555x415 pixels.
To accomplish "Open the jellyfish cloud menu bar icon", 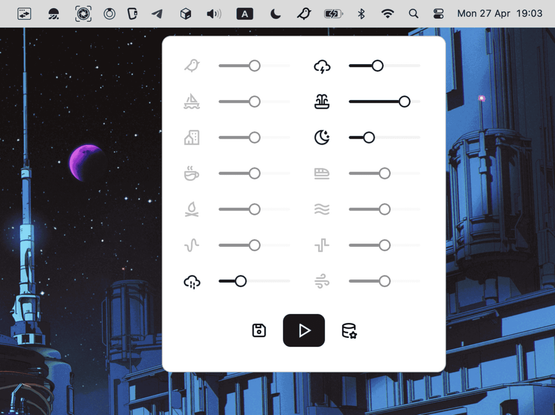I will (53, 14).
